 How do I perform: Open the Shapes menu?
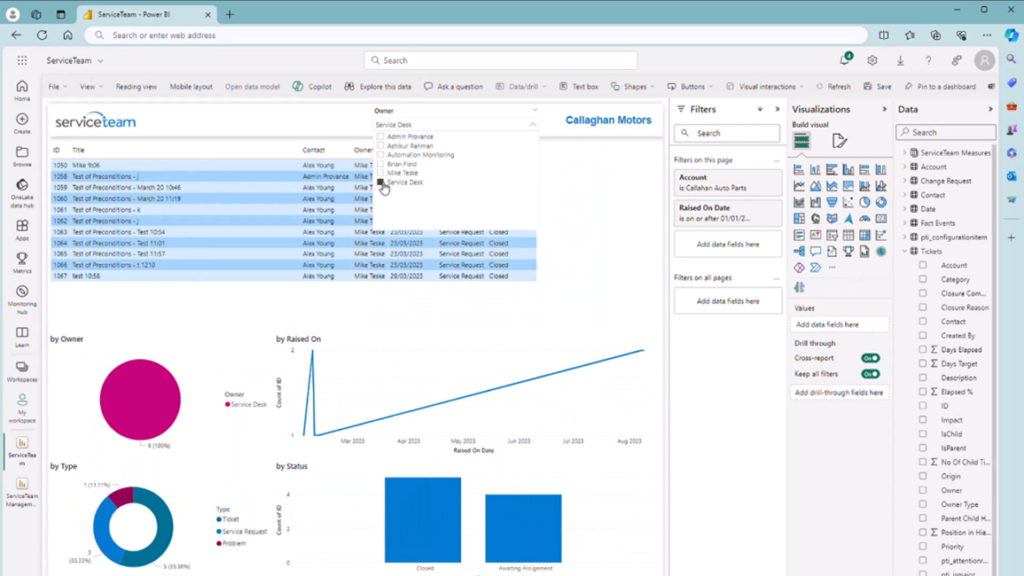632,86
